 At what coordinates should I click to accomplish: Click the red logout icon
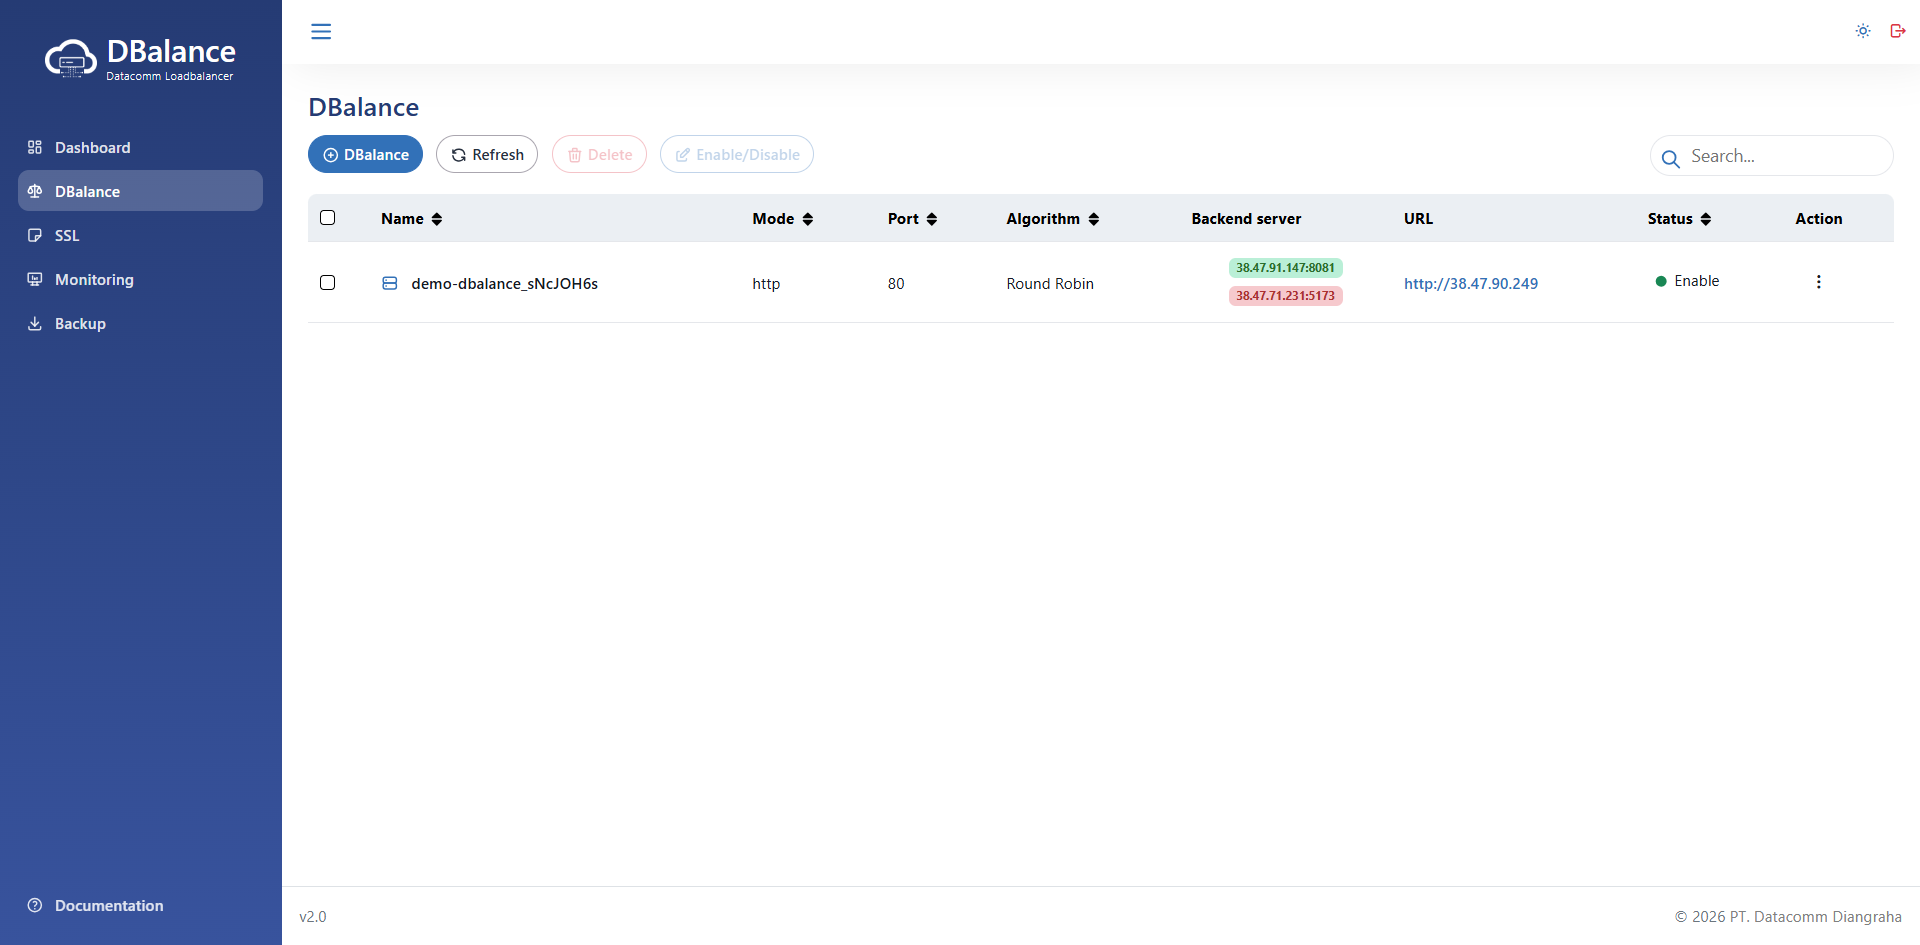(1897, 31)
